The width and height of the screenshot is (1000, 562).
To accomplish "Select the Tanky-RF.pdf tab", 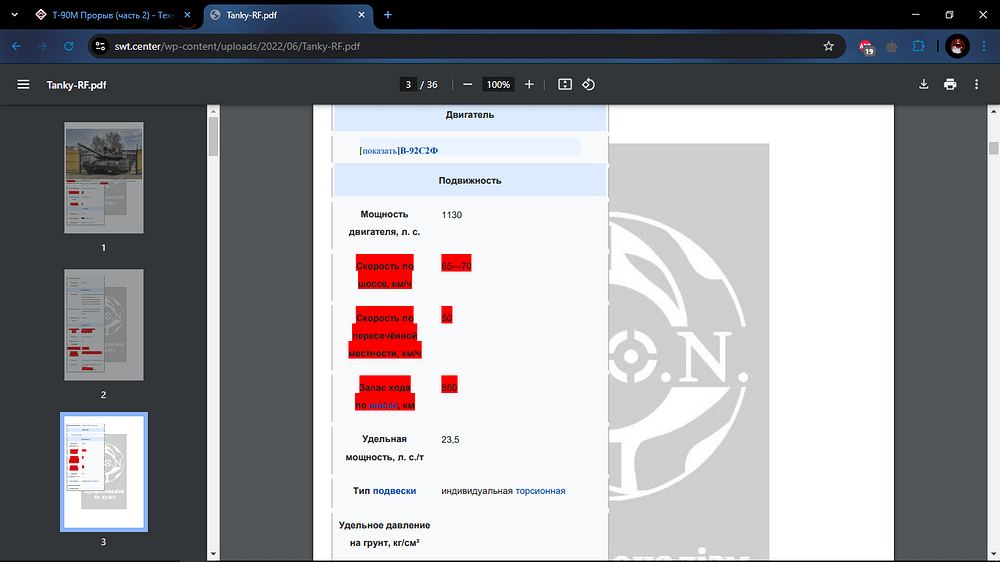I will coord(287,15).
